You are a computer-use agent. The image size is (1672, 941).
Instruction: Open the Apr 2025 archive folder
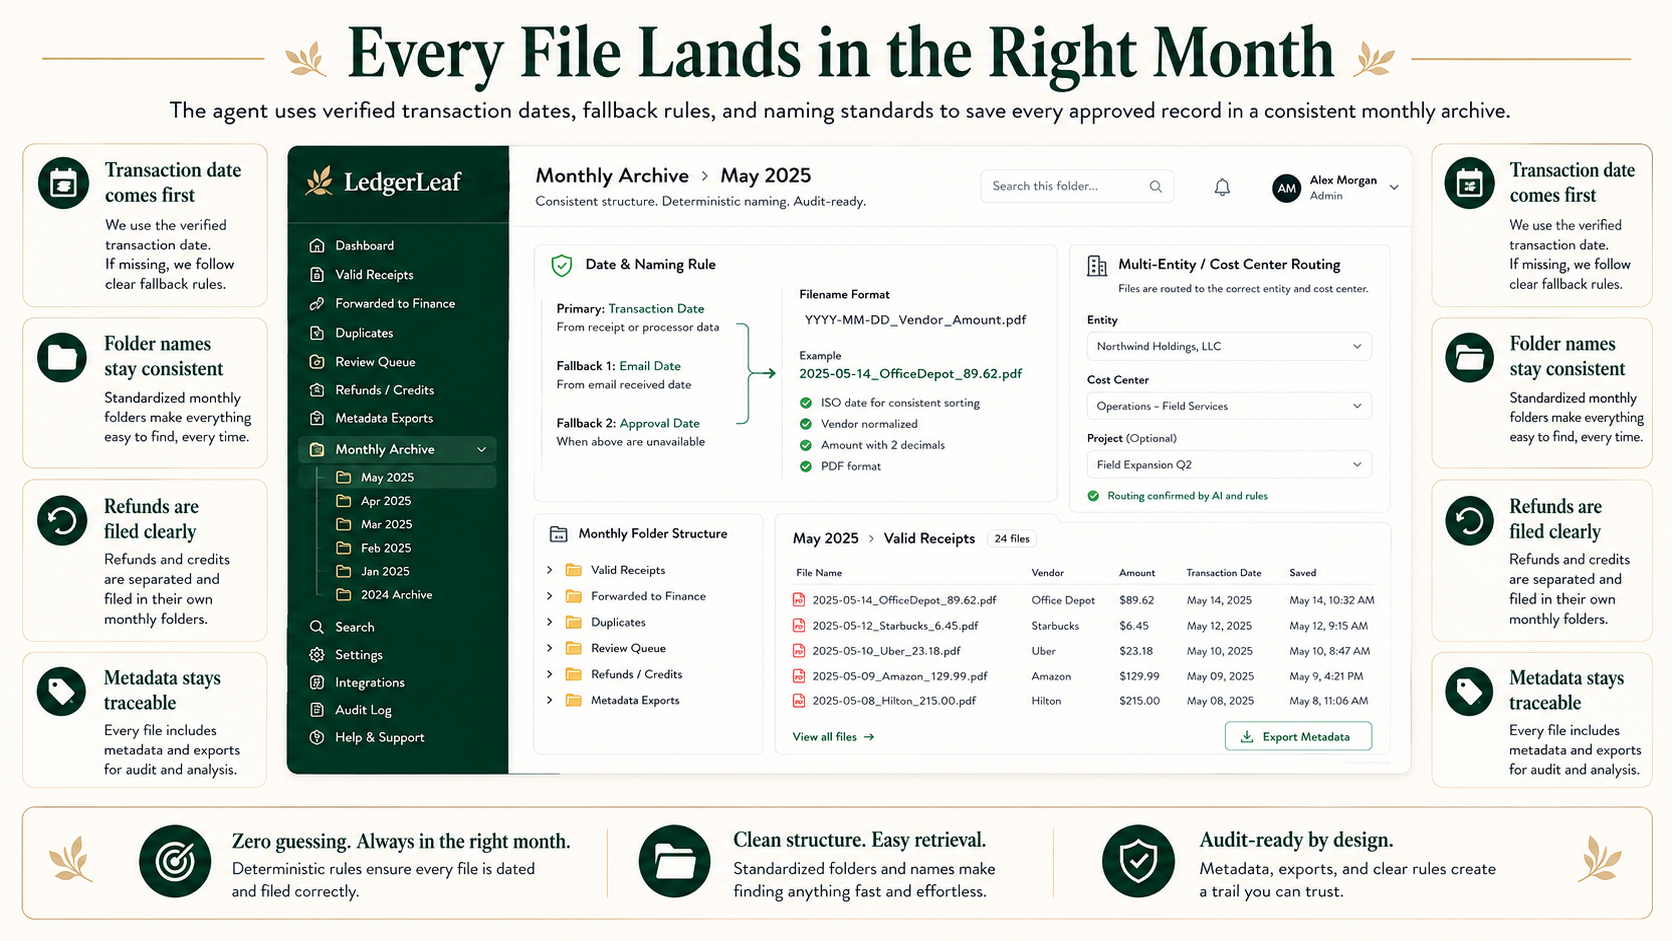coord(386,501)
